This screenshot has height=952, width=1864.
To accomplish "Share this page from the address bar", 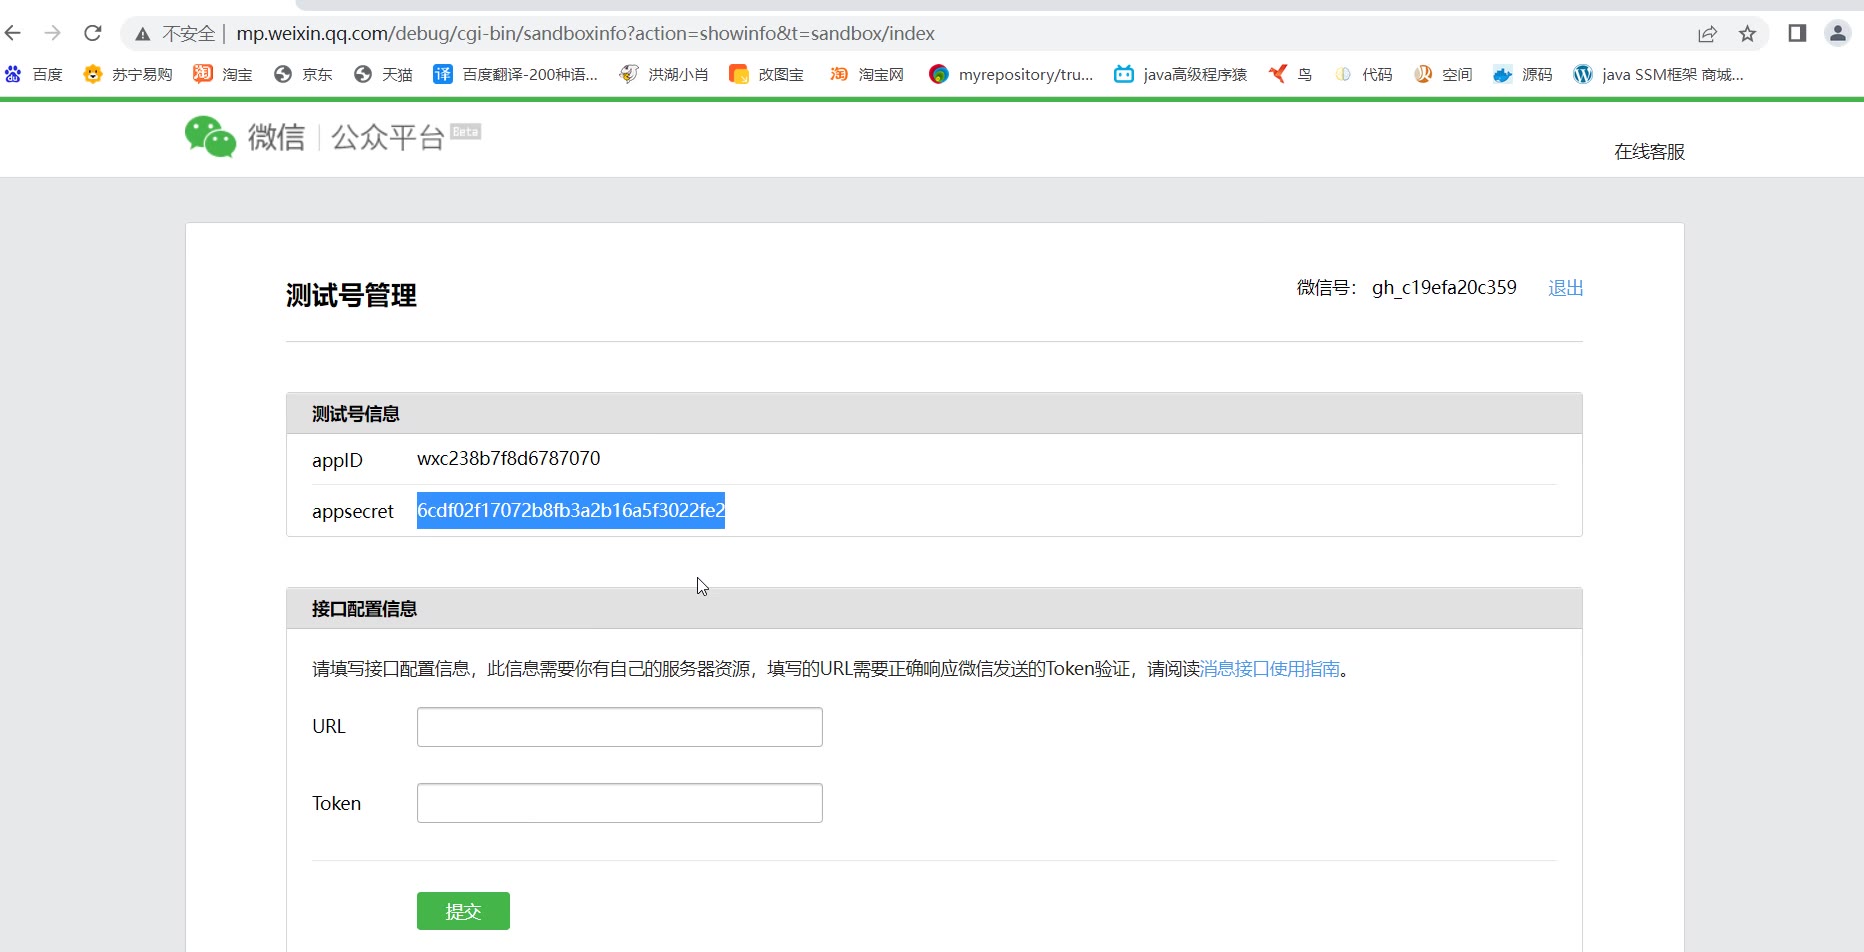I will pos(1707,34).
